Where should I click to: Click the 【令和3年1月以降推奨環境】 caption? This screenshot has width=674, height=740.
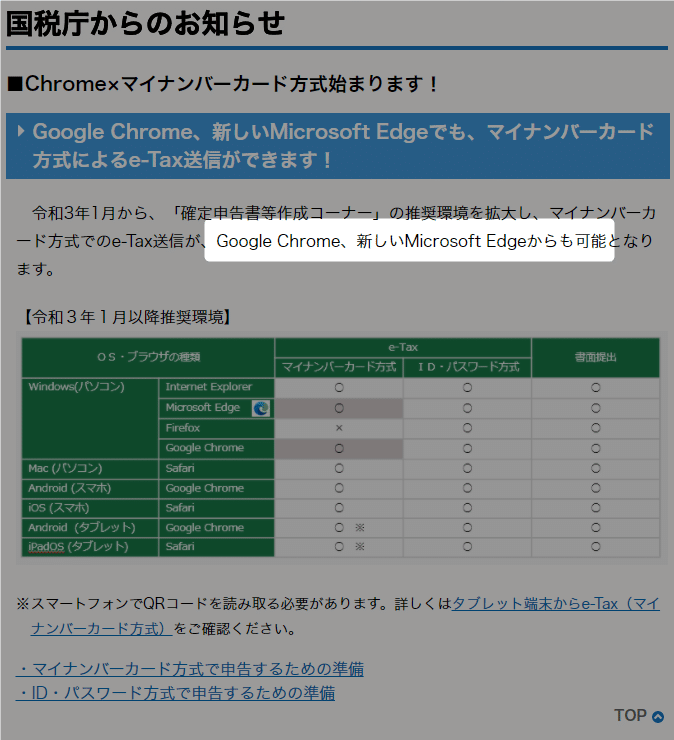[x=127, y=317]
